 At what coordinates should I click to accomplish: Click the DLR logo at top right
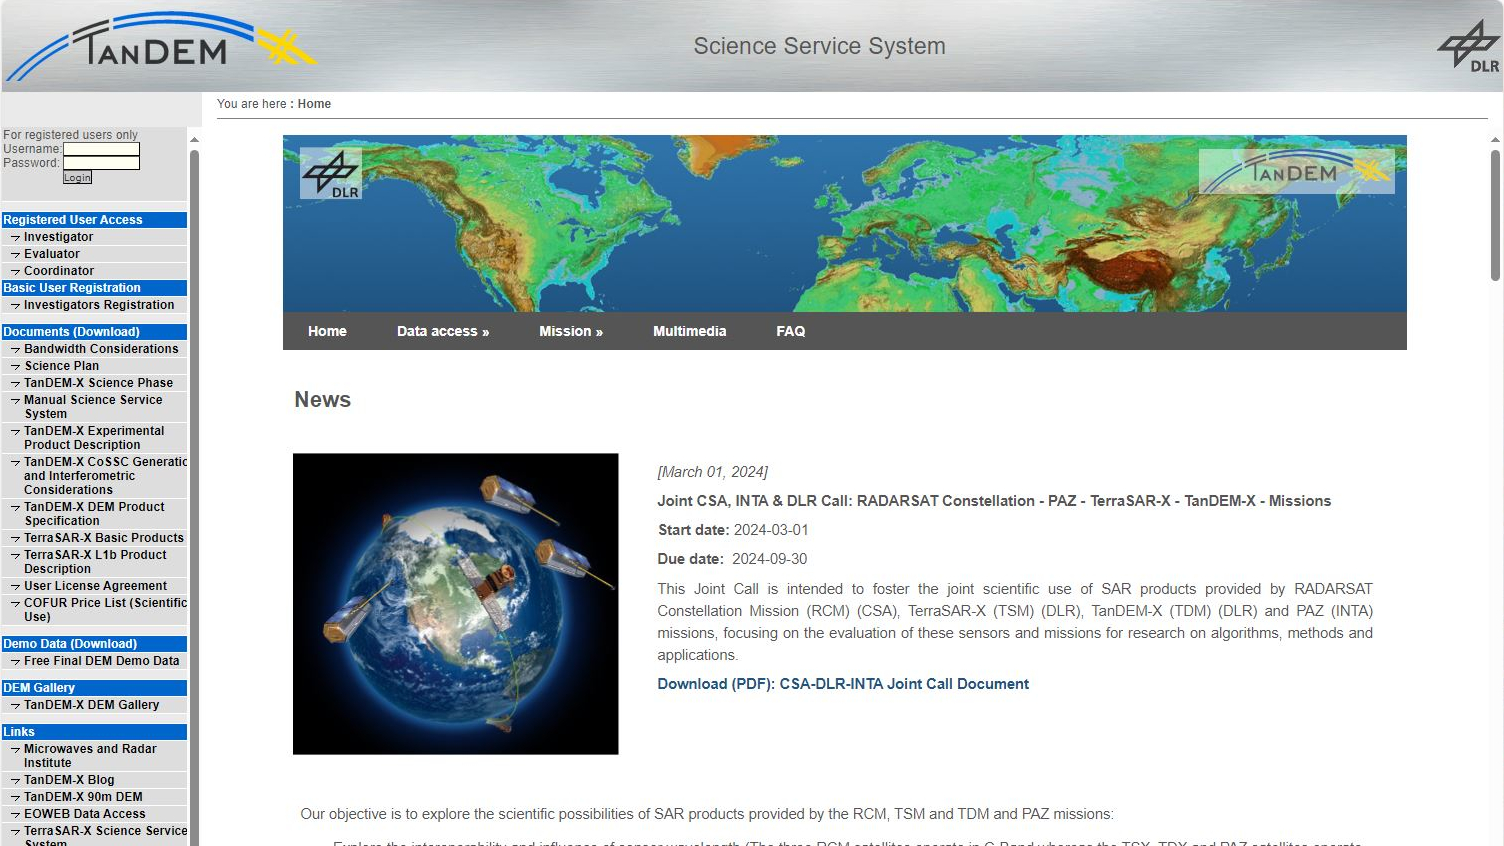[1468, 46]
